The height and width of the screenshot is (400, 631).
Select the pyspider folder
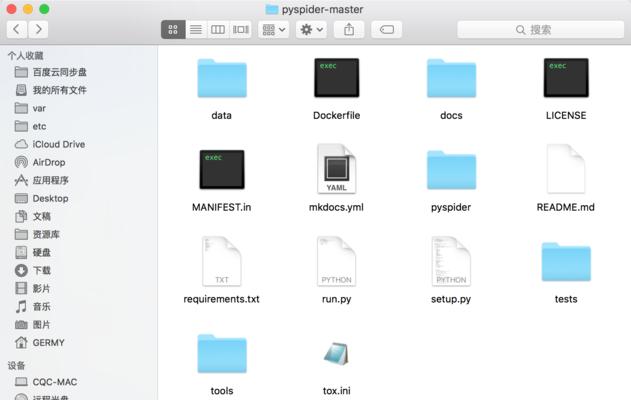(451, 170)
